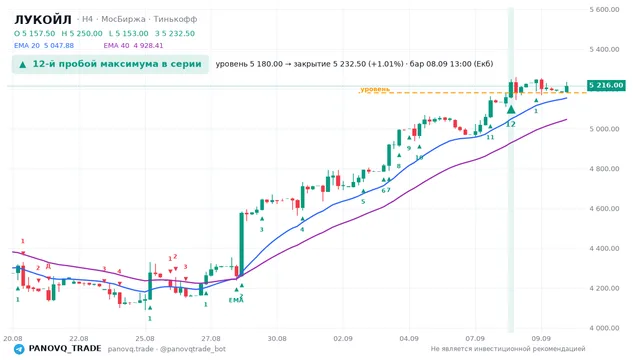
Task: Click the Тинькофф source label
Action: (176, 19)
